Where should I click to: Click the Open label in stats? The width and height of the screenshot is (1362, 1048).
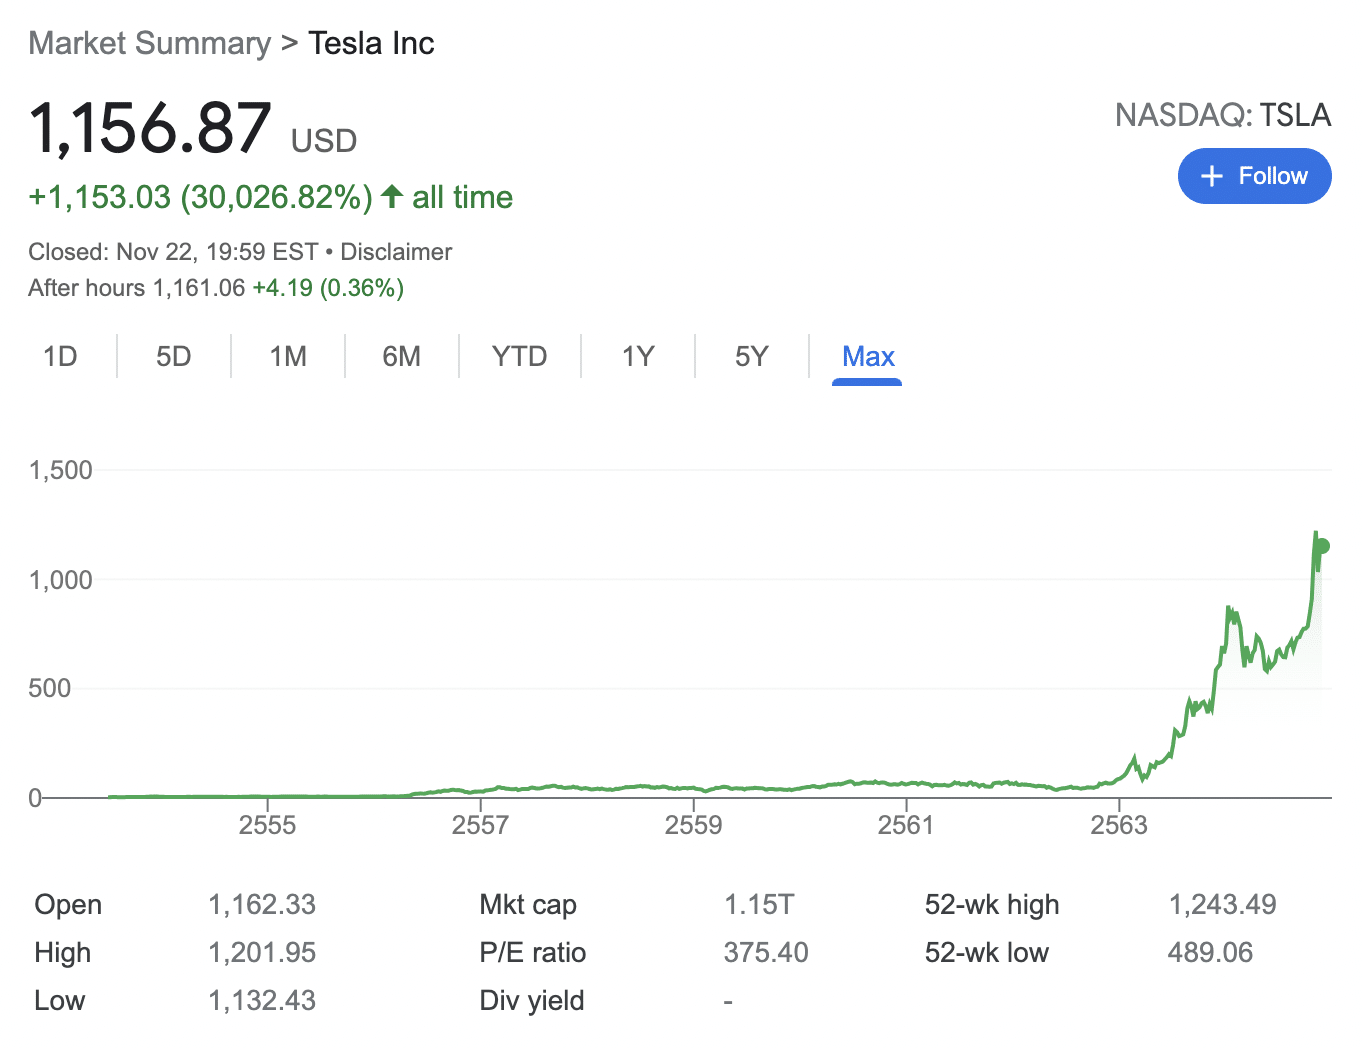click(x=68, y=905)
